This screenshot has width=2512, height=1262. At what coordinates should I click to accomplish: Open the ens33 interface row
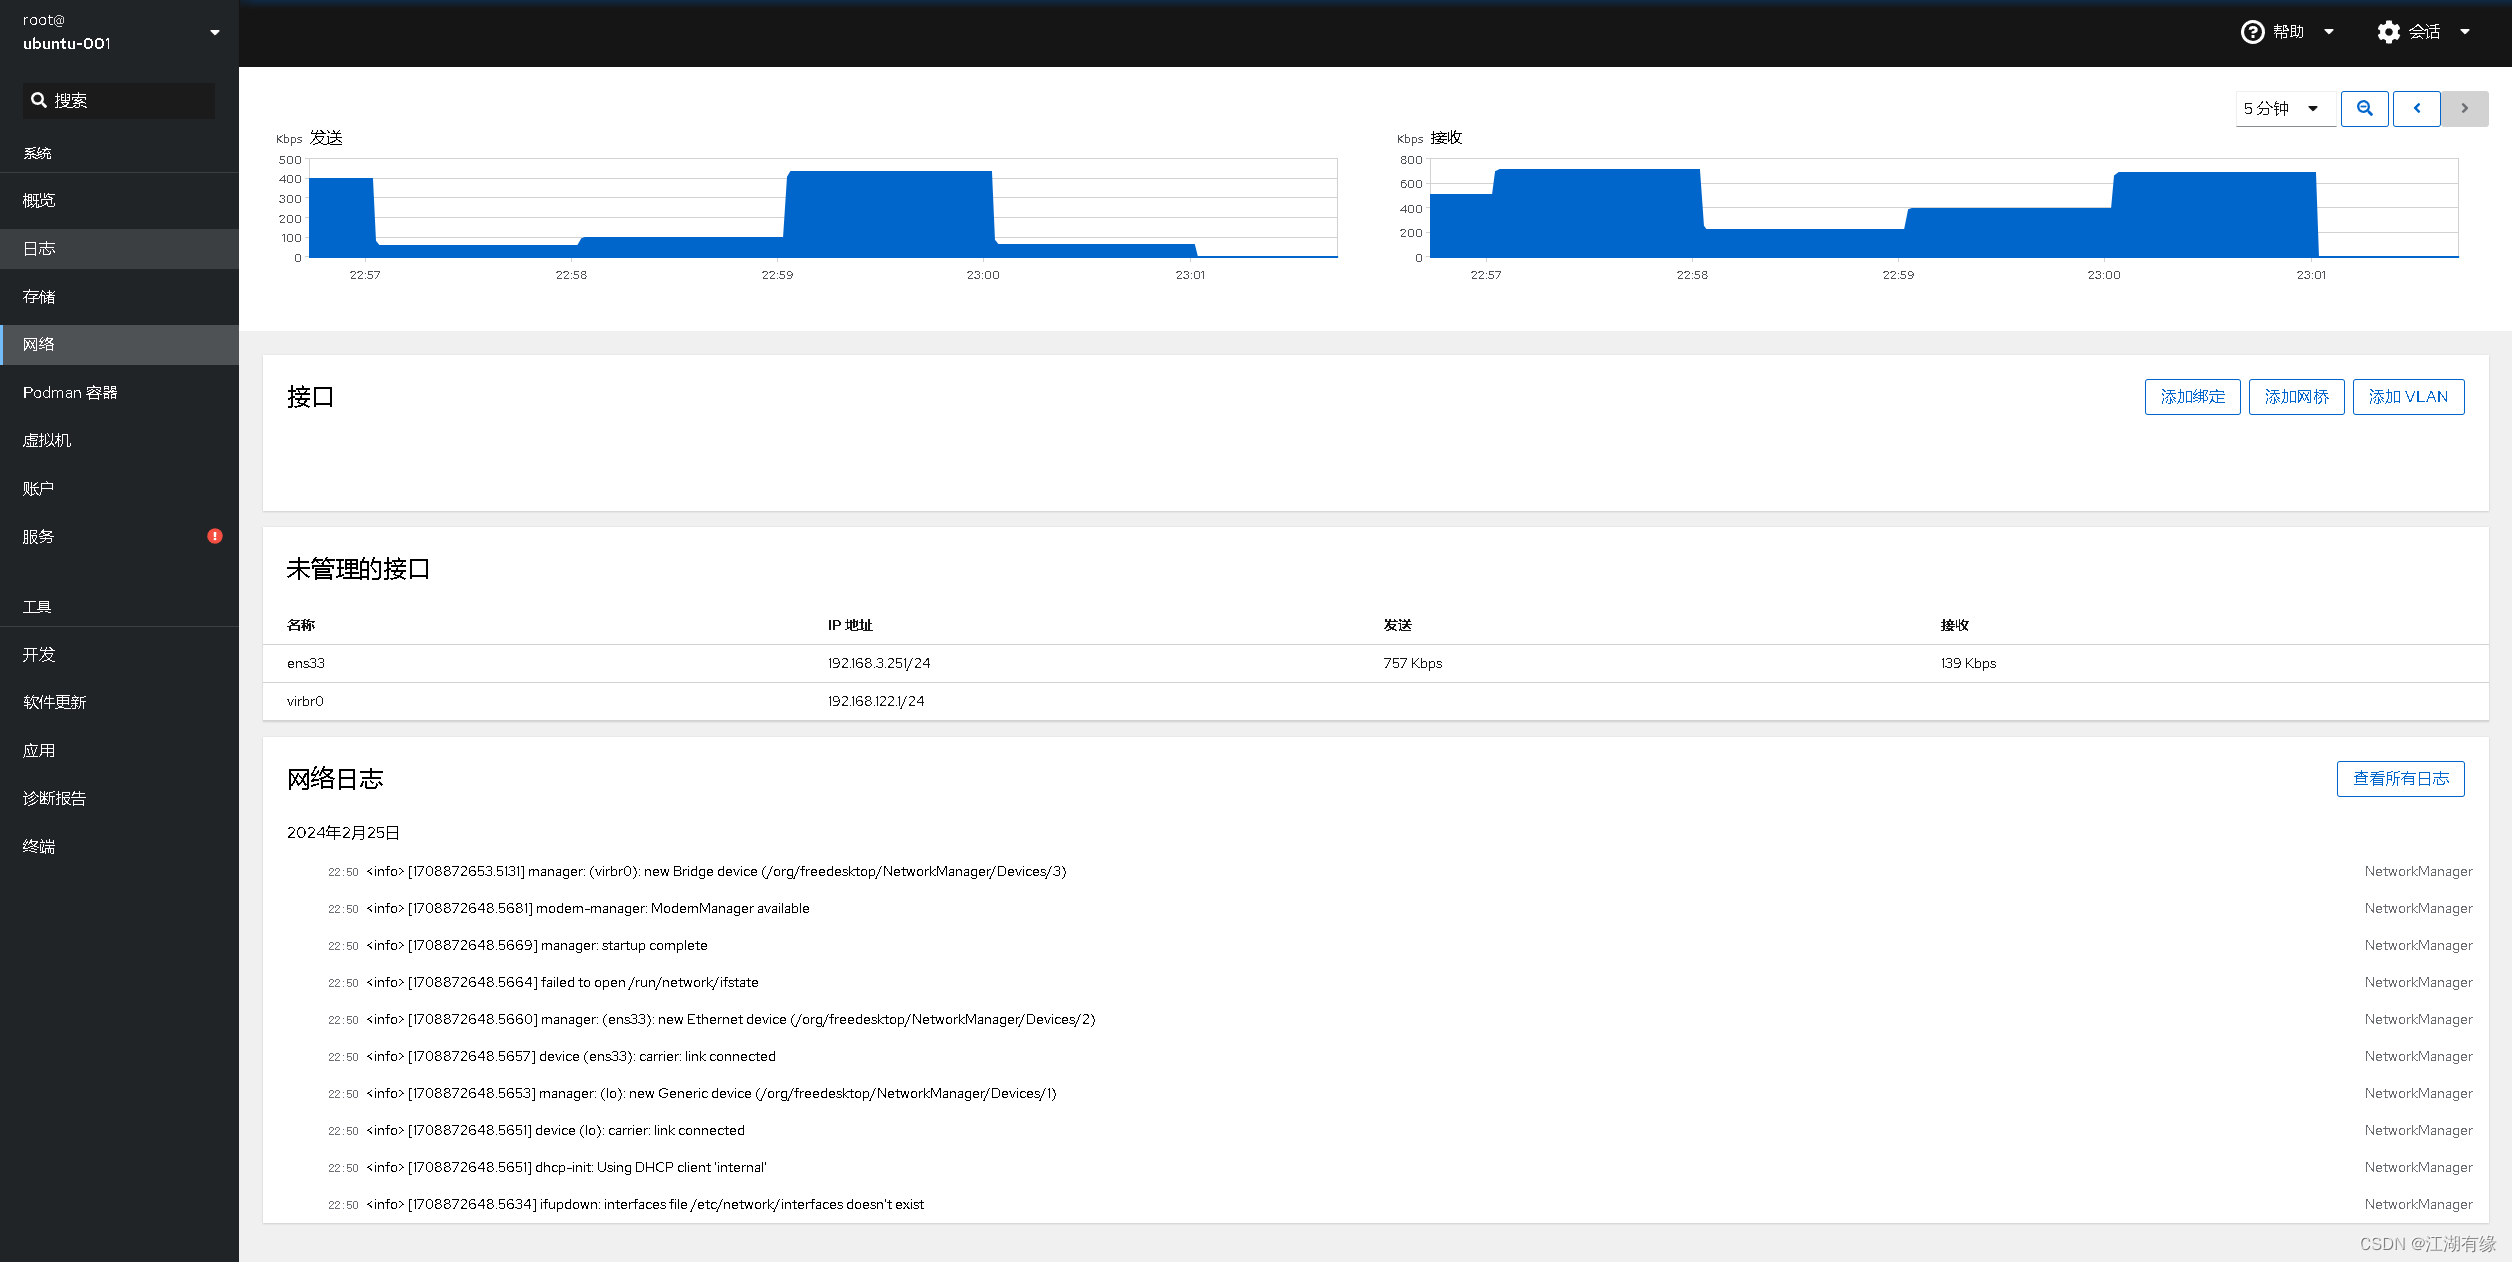tap(306, 663)
